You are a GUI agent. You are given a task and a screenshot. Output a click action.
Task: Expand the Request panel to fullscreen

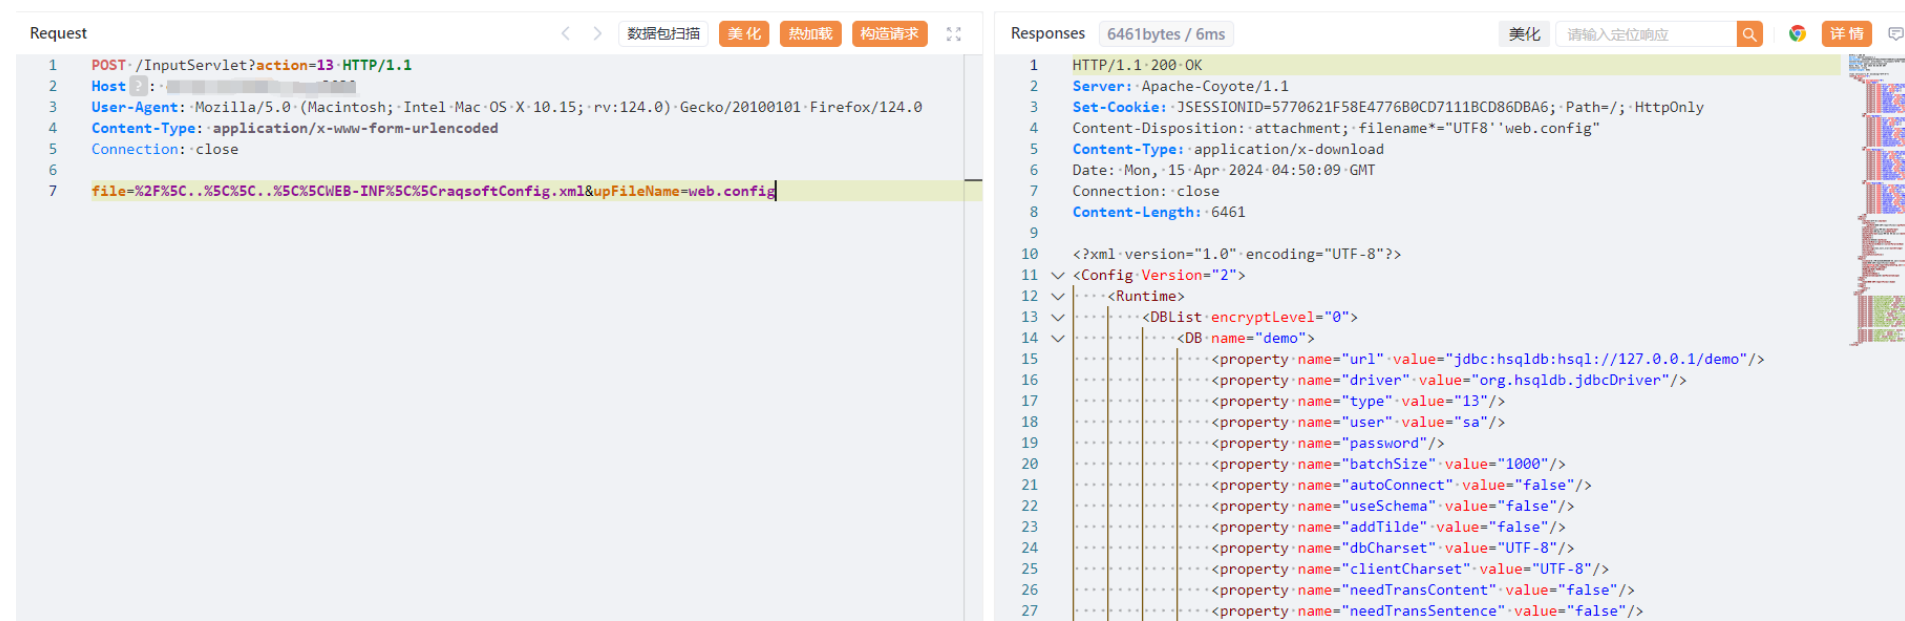click(953, 34)
